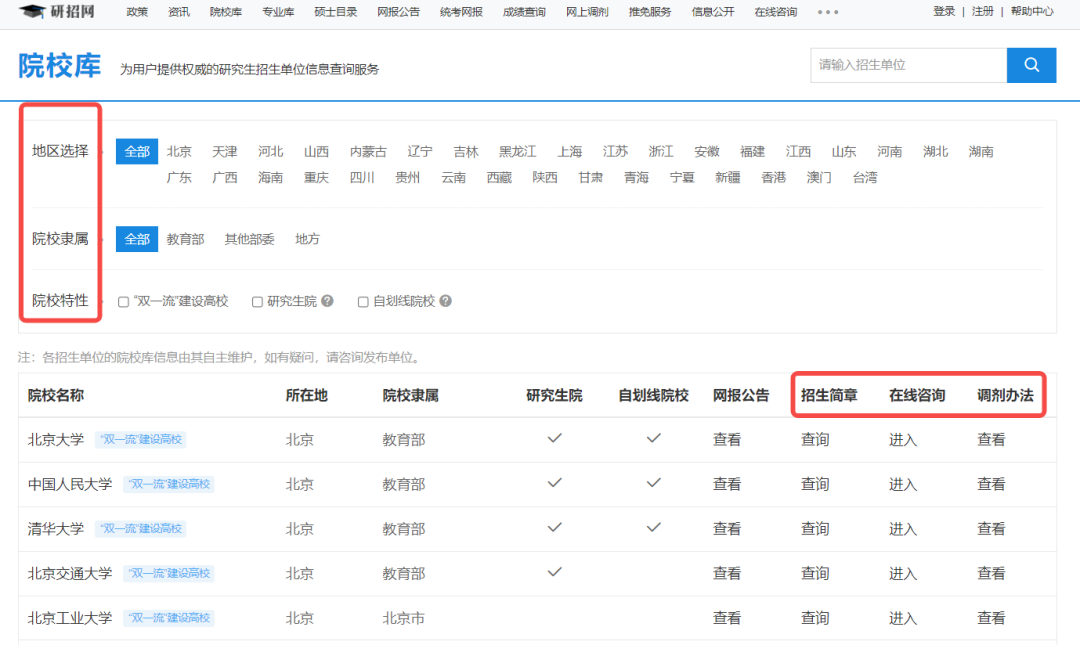The width and height of the screenshot is (1080, 645).
Task: Click the 研招网 logo
Action: (x=57, y=13)
